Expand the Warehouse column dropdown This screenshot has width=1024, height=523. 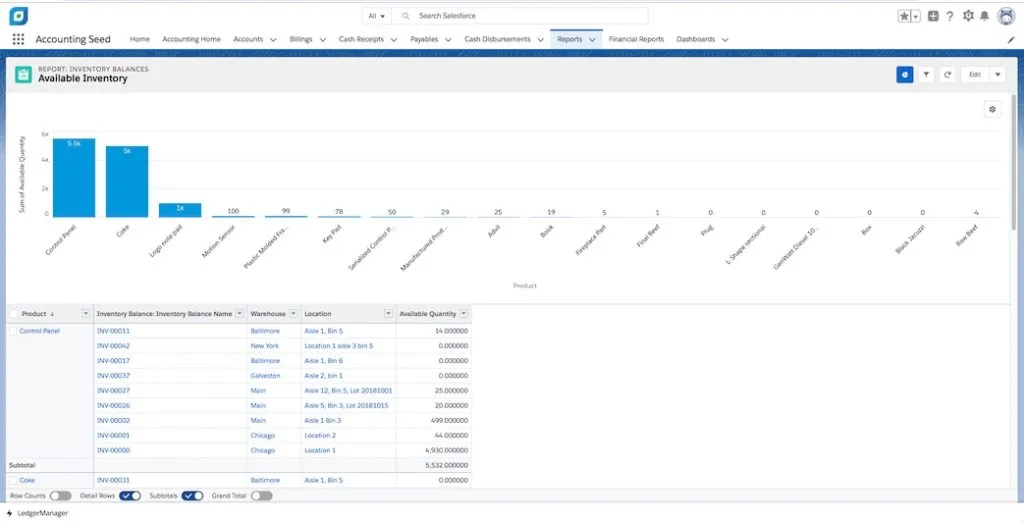tap(293, 314)
